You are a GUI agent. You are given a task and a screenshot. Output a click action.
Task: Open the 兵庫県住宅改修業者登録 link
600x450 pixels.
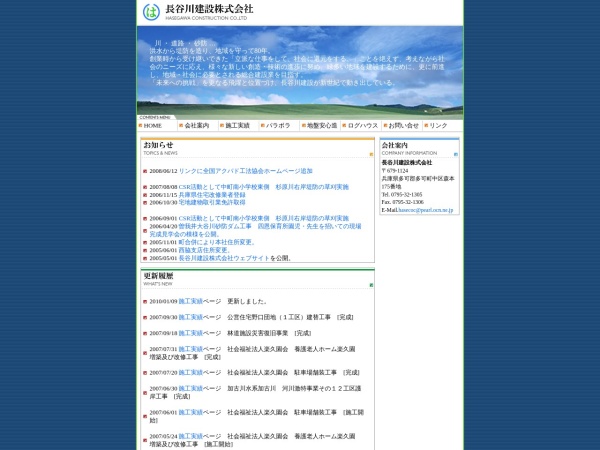(212, 195)
